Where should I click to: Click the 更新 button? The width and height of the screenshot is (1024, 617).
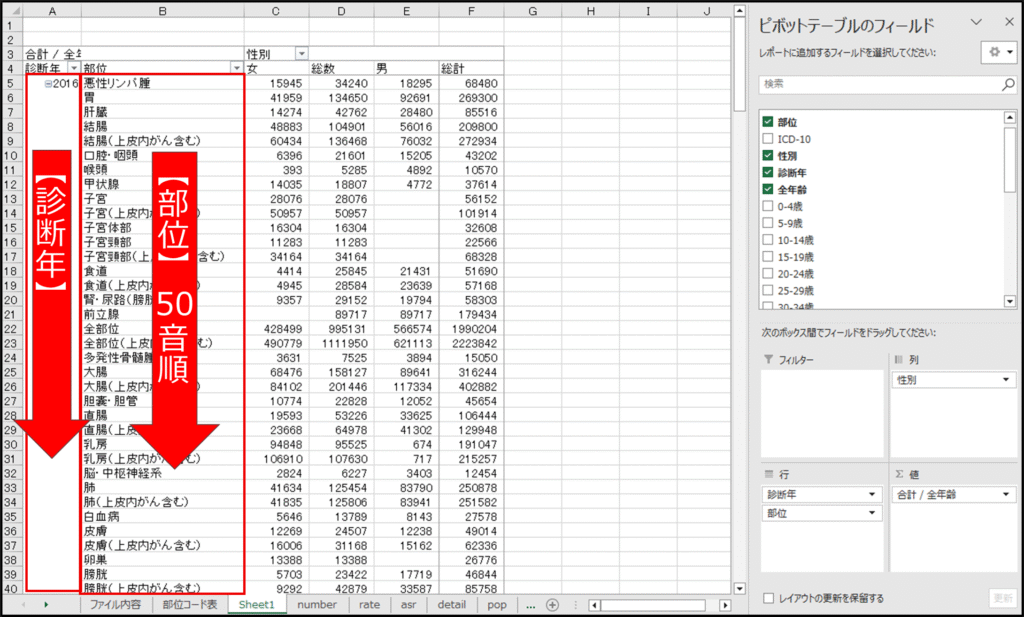click(x=1002, y=598)
